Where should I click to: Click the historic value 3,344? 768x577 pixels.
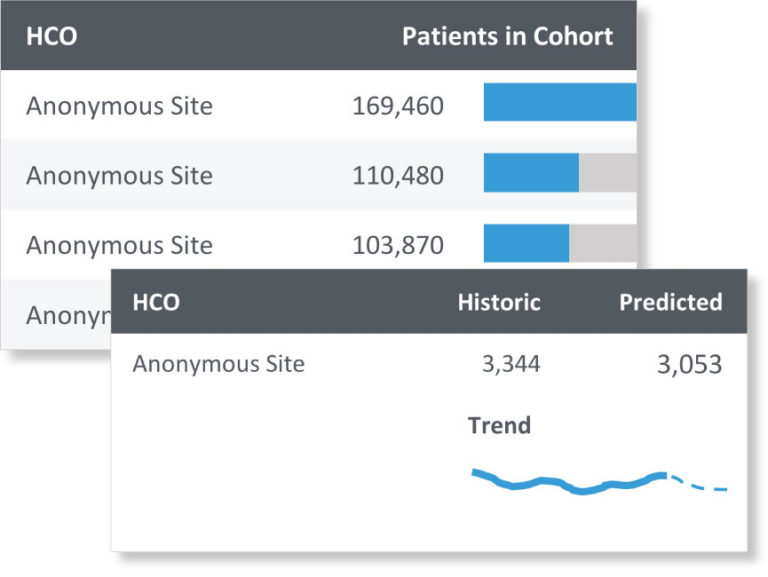(510, 364)
